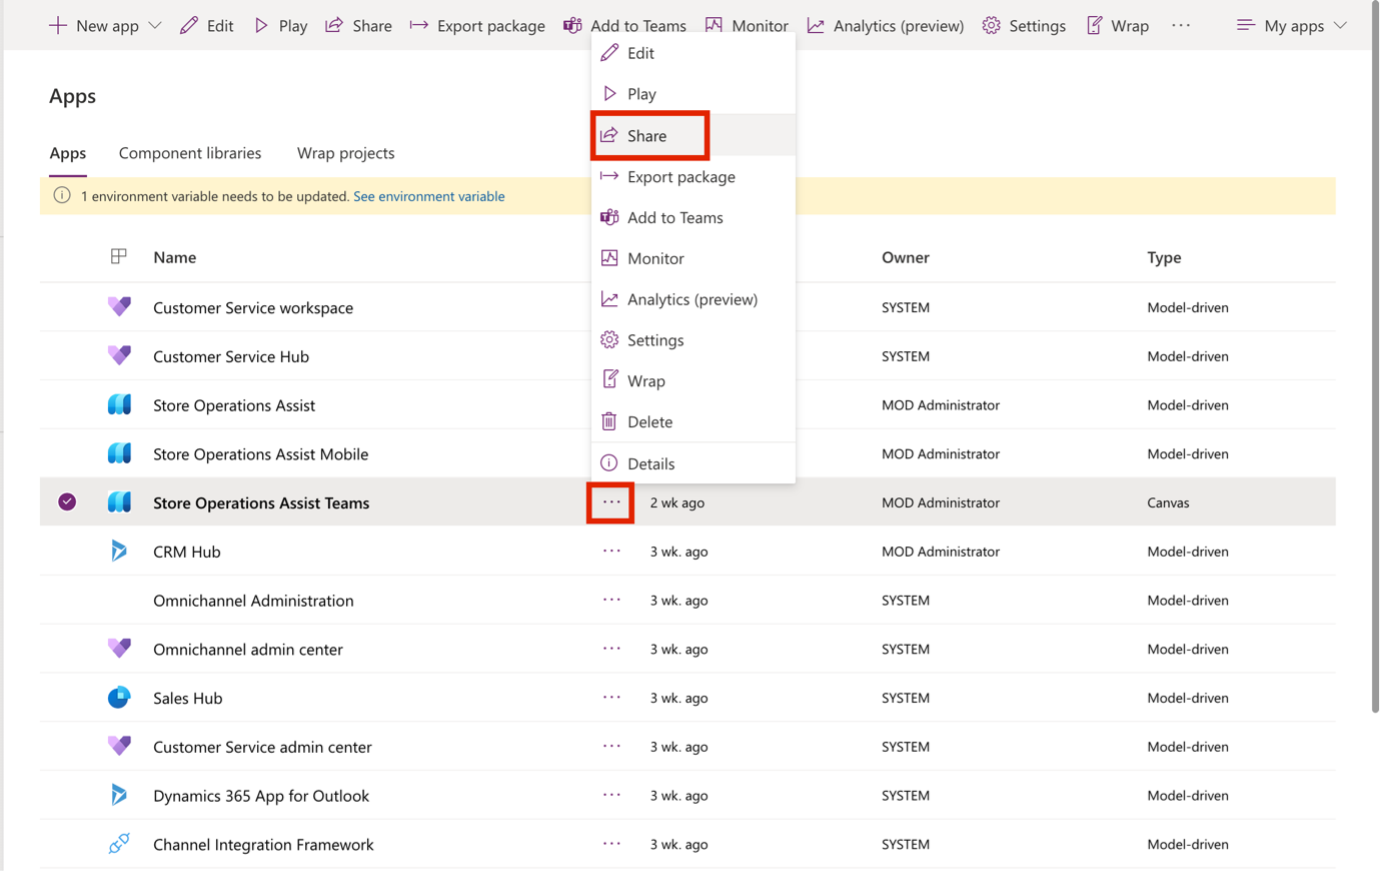
Task: Click the column chooser icon beside Name
Action: pos(118,257)
